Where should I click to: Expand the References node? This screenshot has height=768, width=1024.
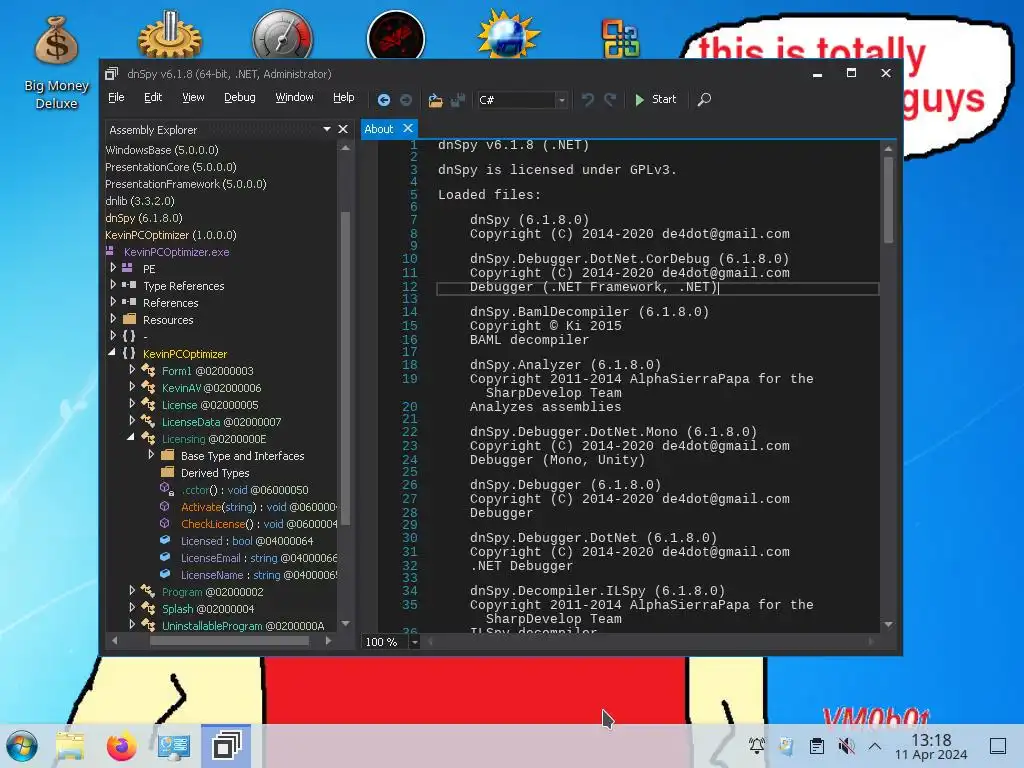pos(113,302)
